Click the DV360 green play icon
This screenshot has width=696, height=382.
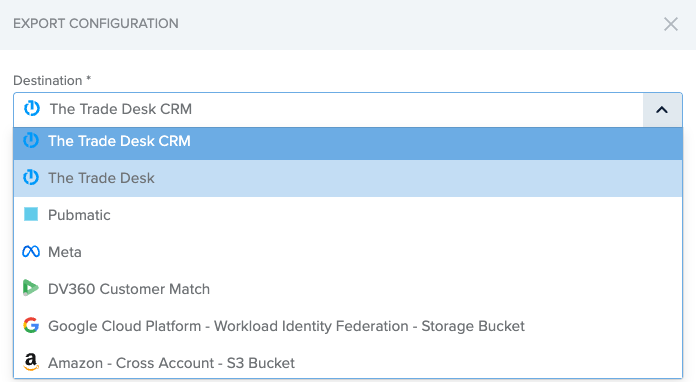(x=31, y=288)
